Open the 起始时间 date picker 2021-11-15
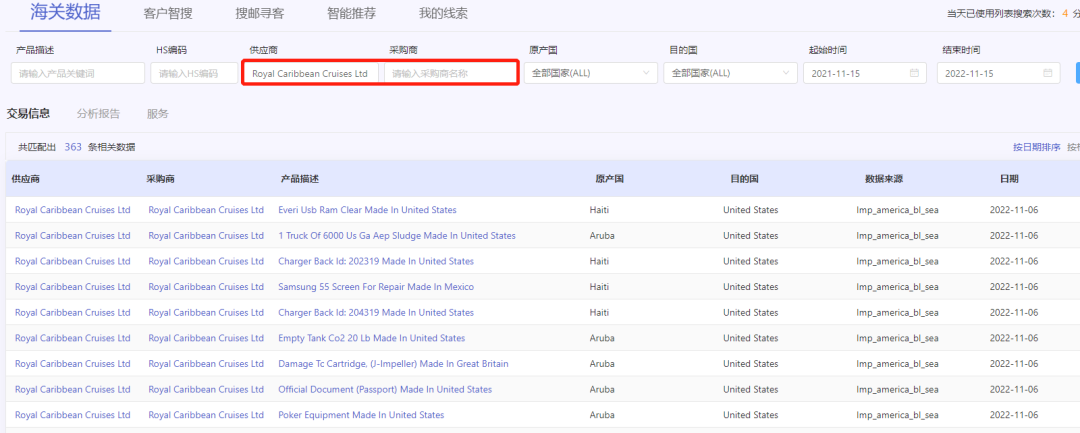 coord(865,73)
